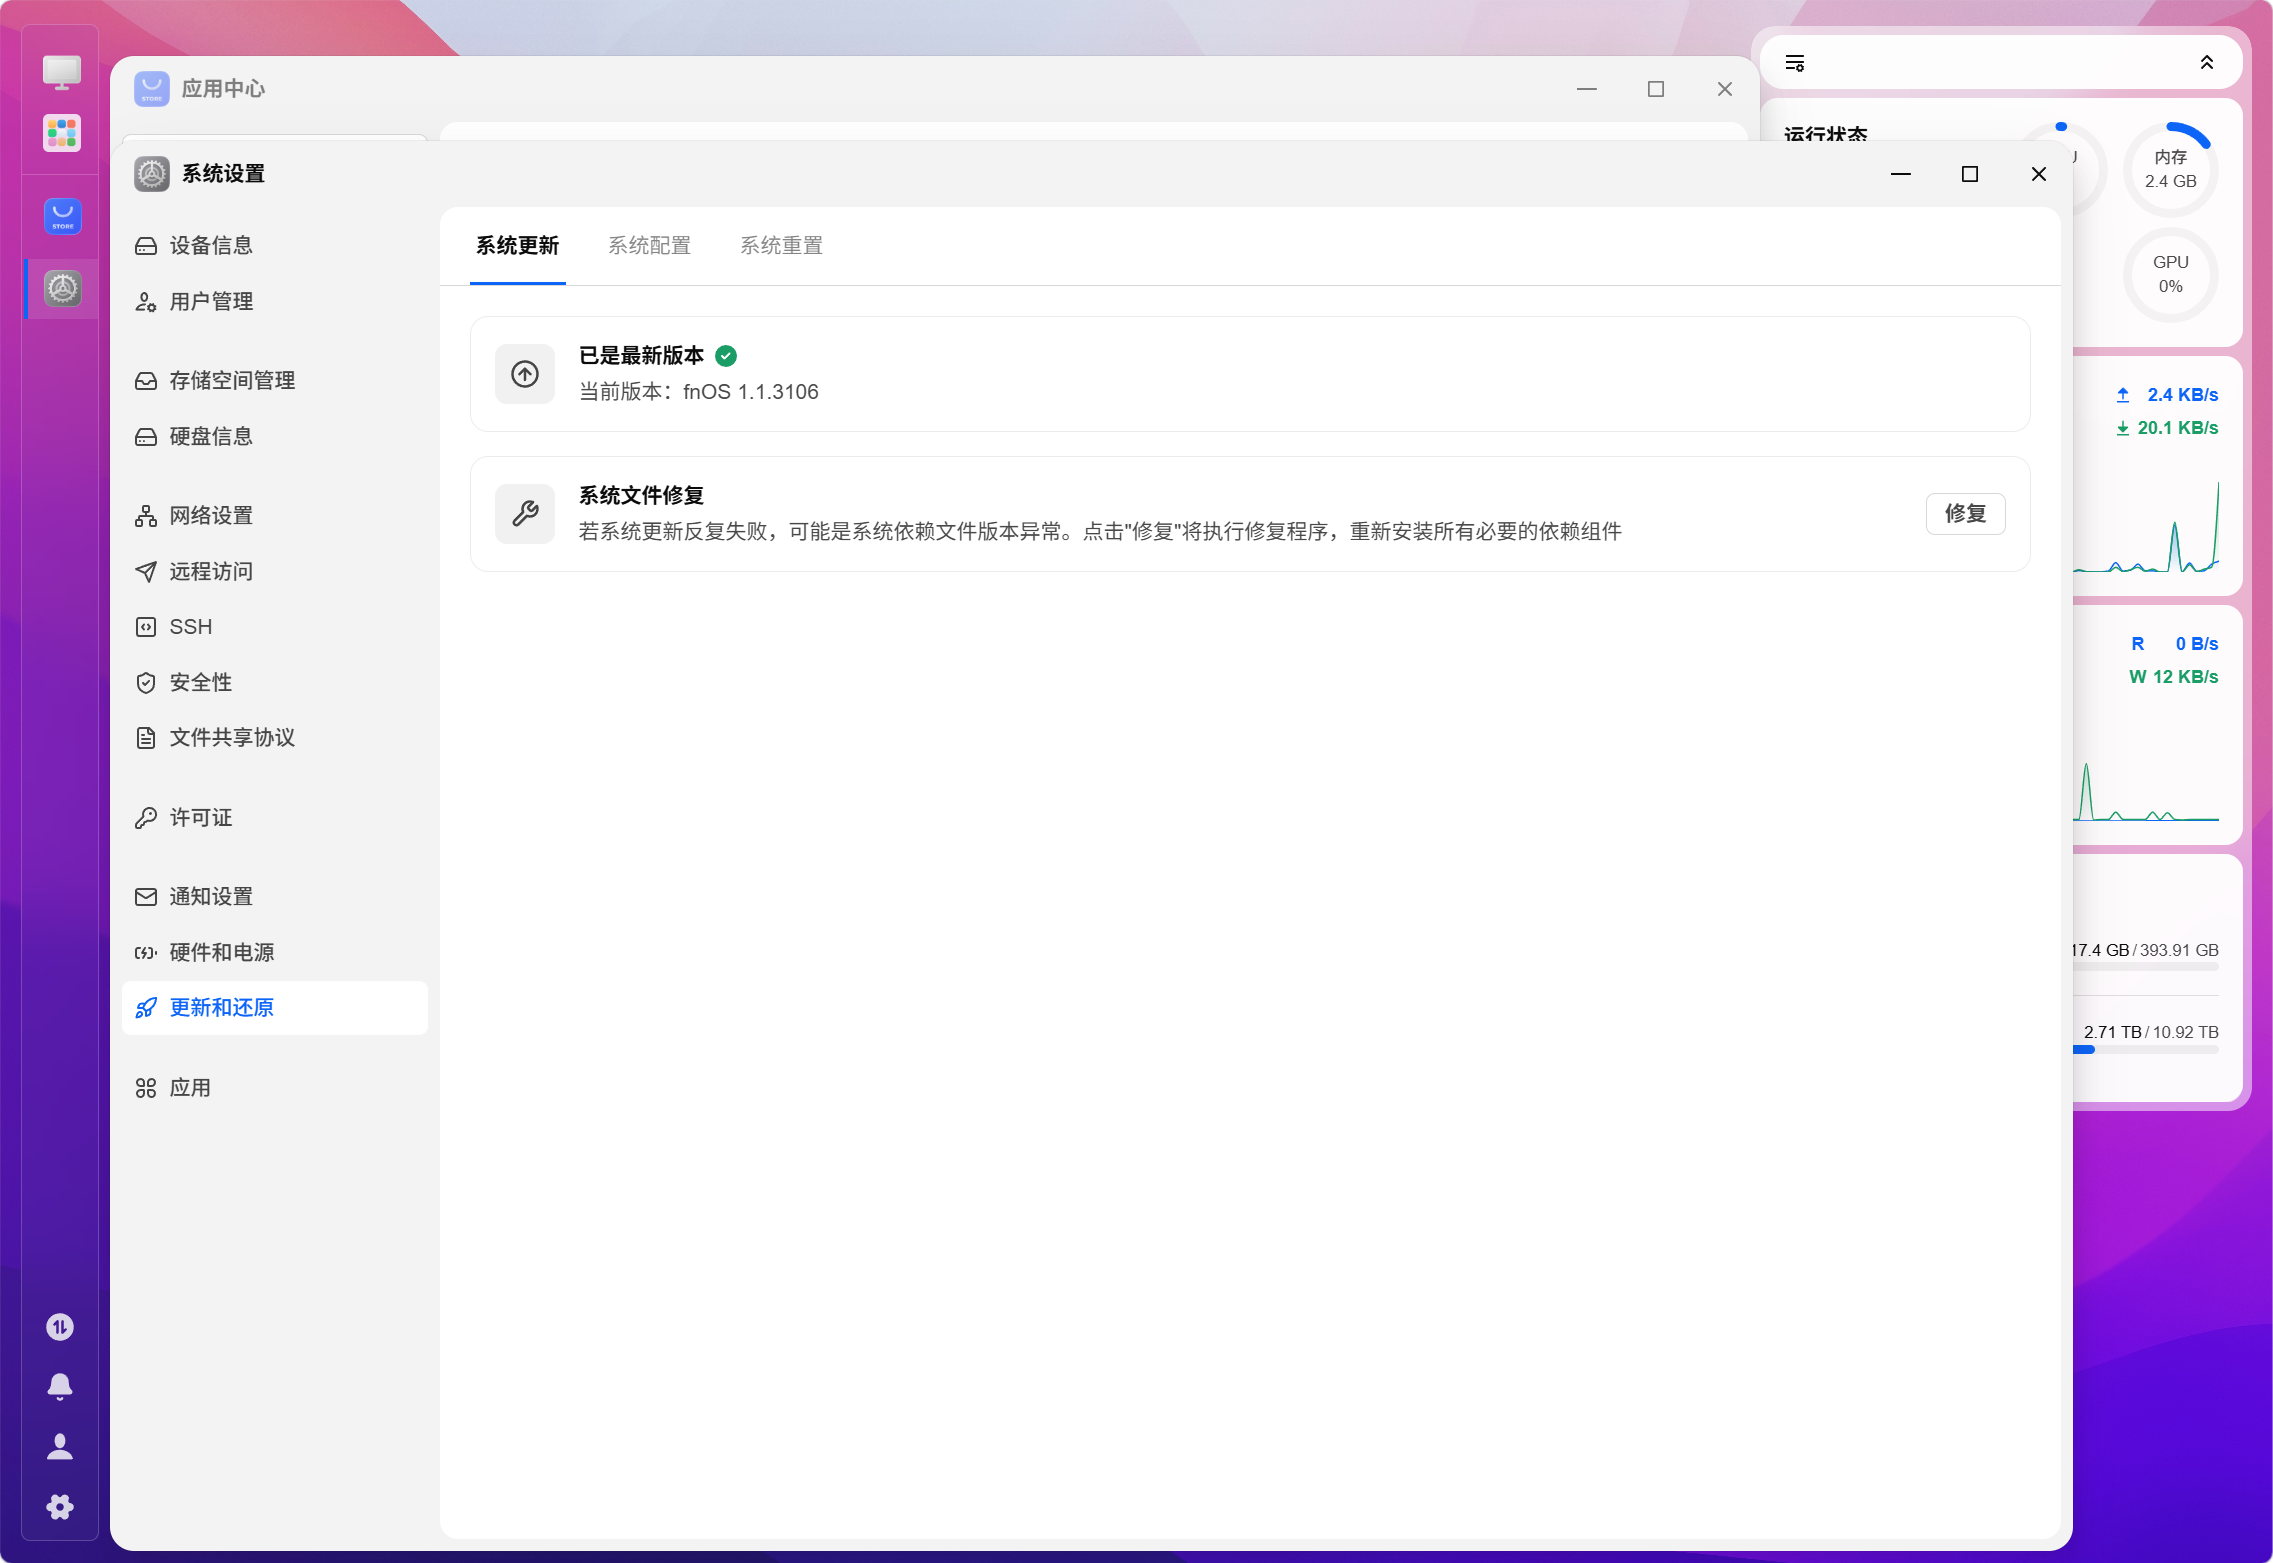Viewport: 2273px width, 1563px height.
Task: Open the notifications bell icon
Action: [60, 1386]
